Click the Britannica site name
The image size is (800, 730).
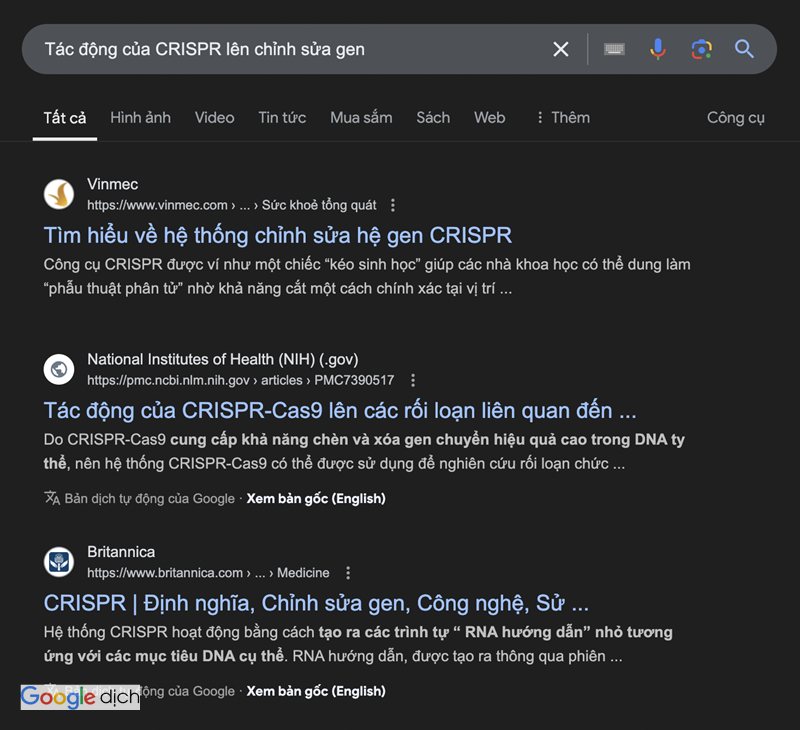[121, 551]
